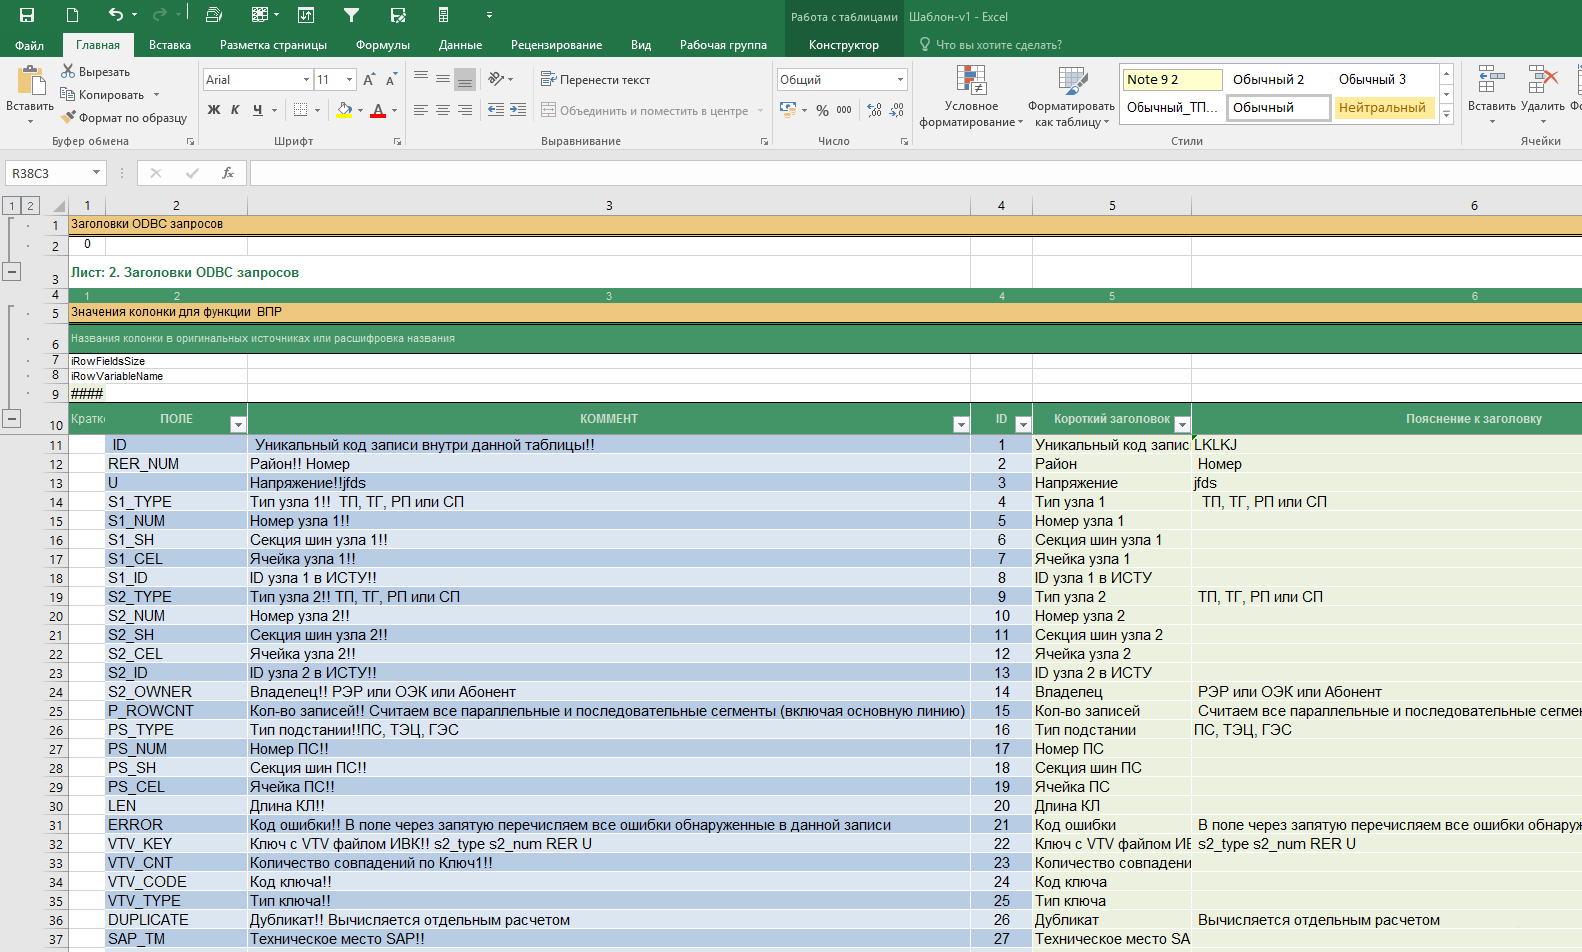Apply thousands separator 000 format
The width and height of the screenshot is (1582, 952).
point(844,110)
